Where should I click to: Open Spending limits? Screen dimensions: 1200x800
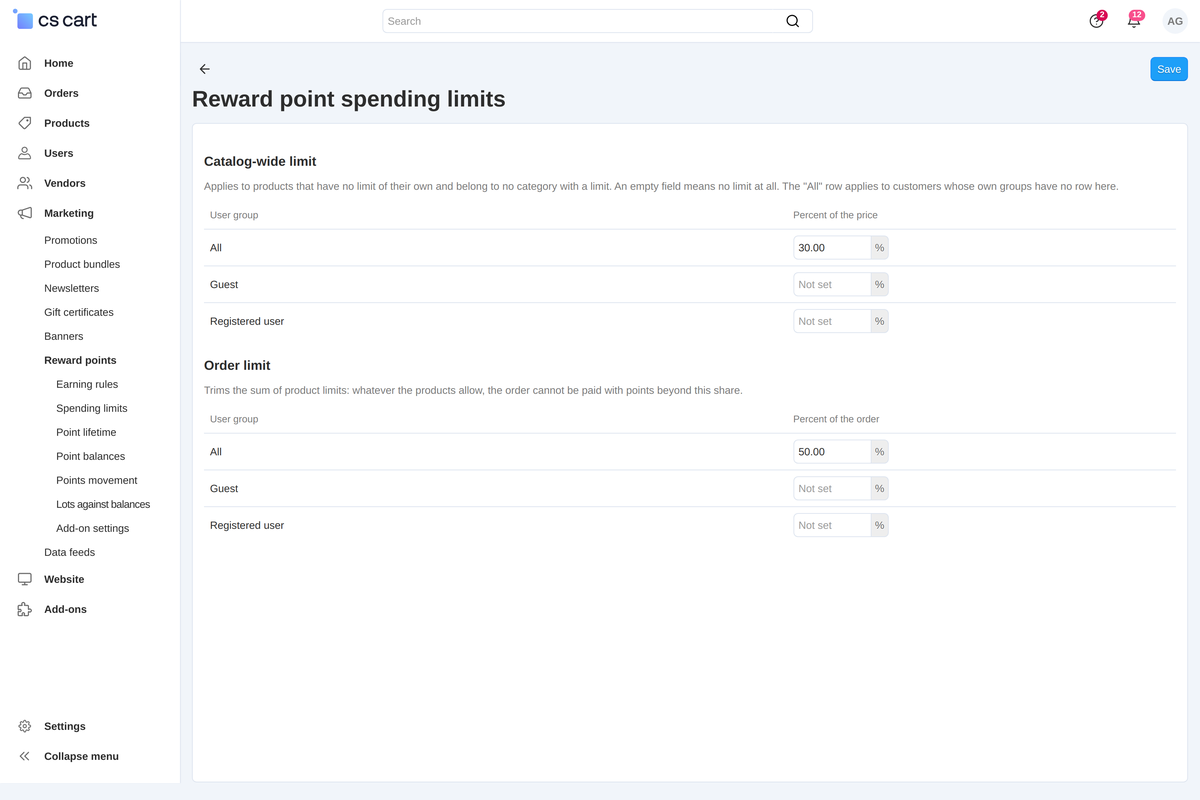92,408
